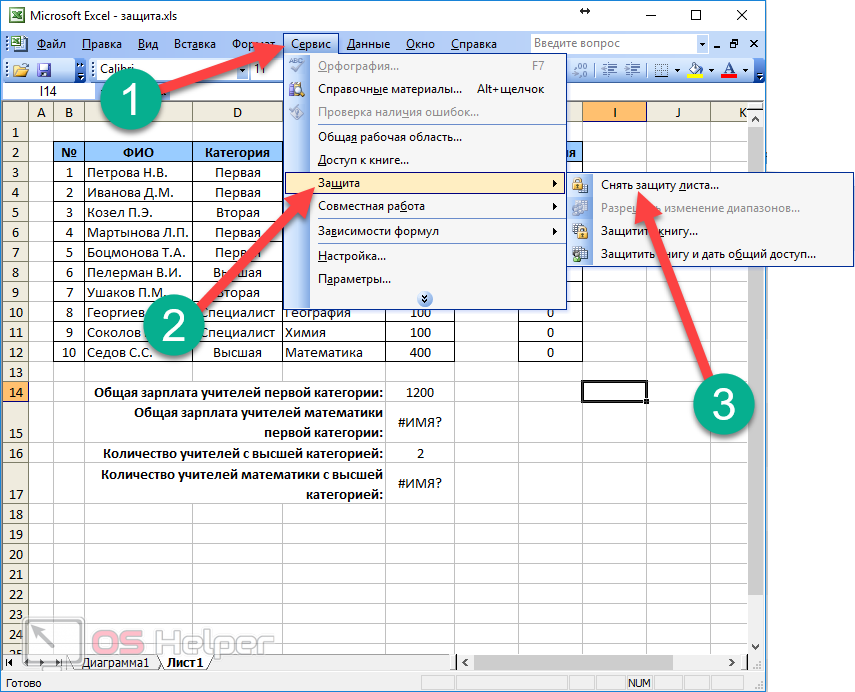
Task: Open the Защита submenu
Action: click(x=425, y=183)
